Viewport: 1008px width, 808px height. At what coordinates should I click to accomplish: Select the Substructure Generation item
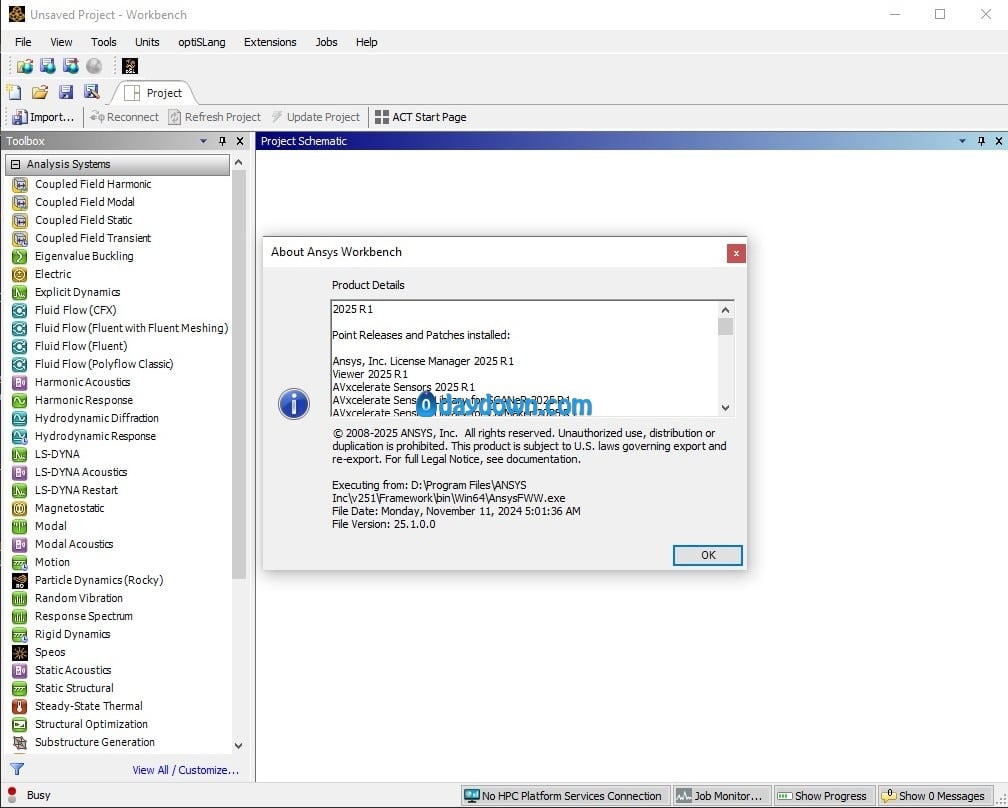(94, 742)
